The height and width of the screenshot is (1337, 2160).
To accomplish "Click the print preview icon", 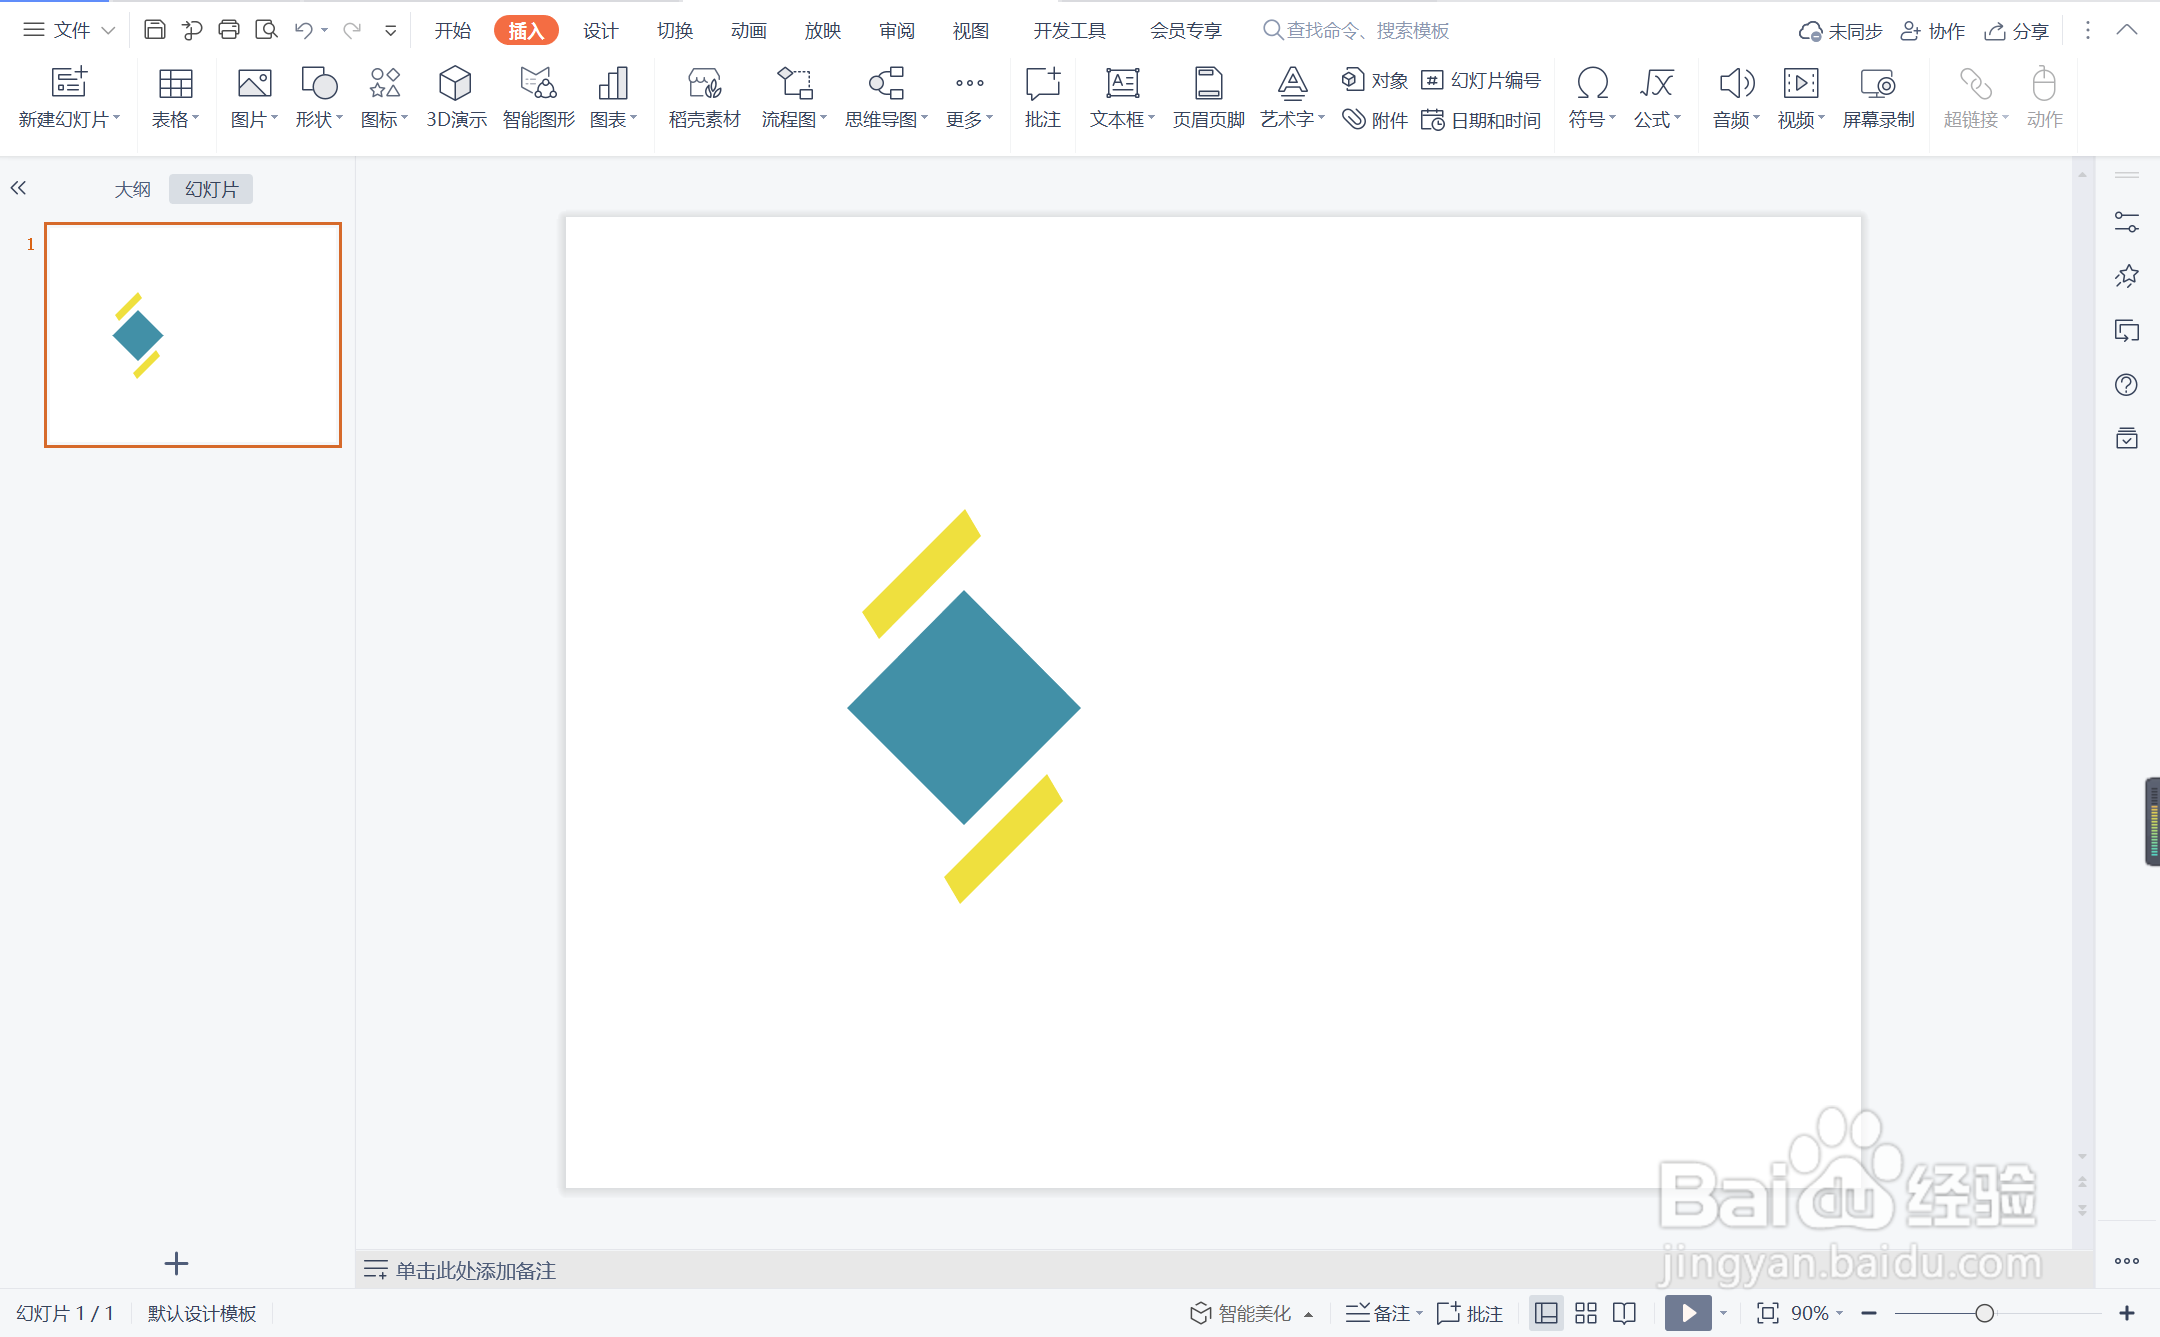I will pos(266,30).
